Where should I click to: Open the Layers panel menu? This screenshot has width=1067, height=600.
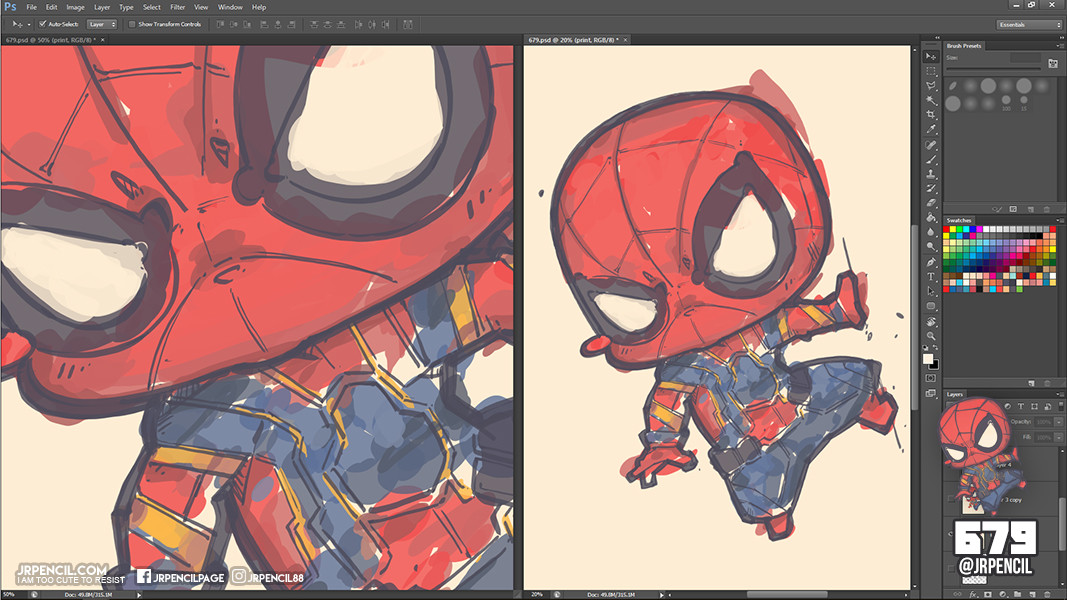point(1060,394)
